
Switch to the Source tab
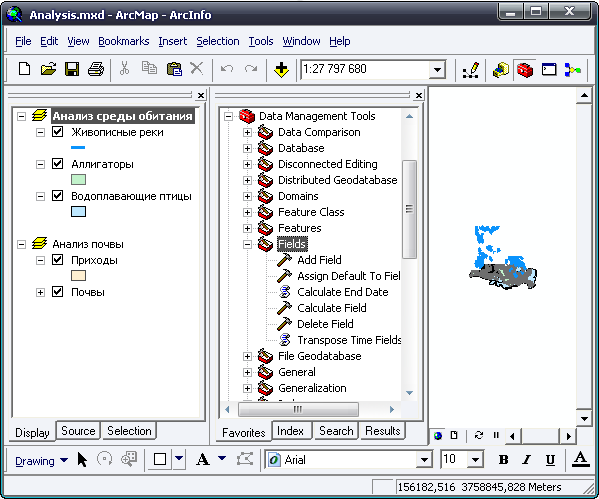pos(78,431)
